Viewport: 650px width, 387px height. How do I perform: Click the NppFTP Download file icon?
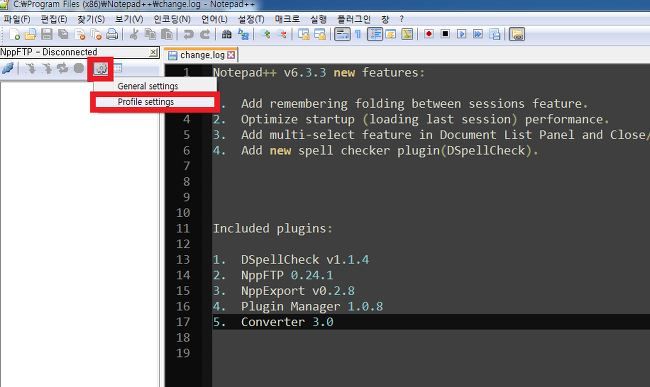click(x=30, y=68)
